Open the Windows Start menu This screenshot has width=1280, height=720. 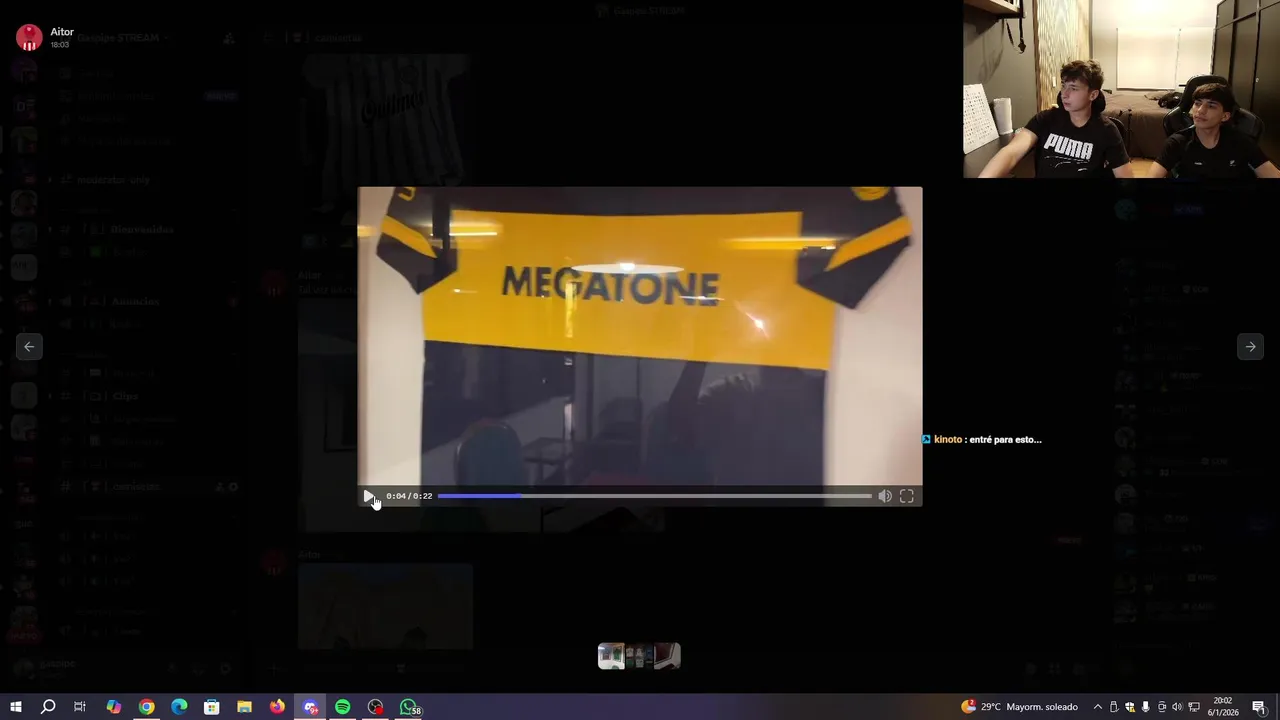(x=15, y=707)
